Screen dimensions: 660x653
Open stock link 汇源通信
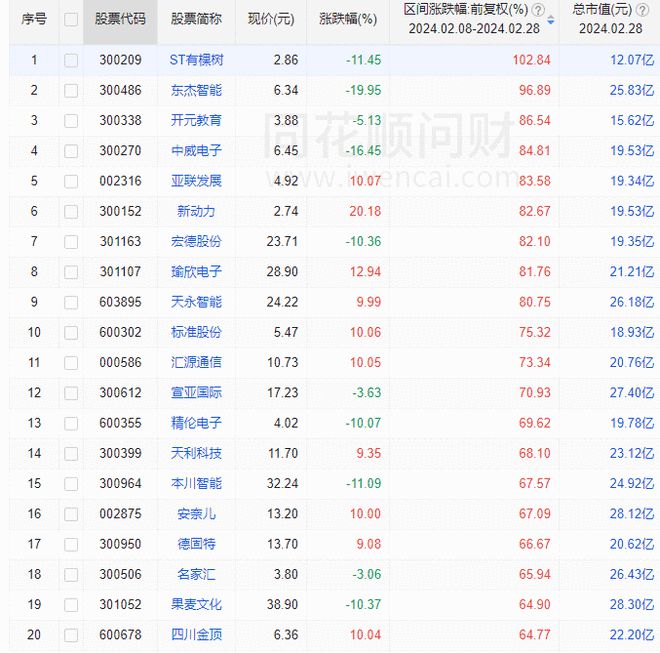pyautogui.click(x=196, y=362)
